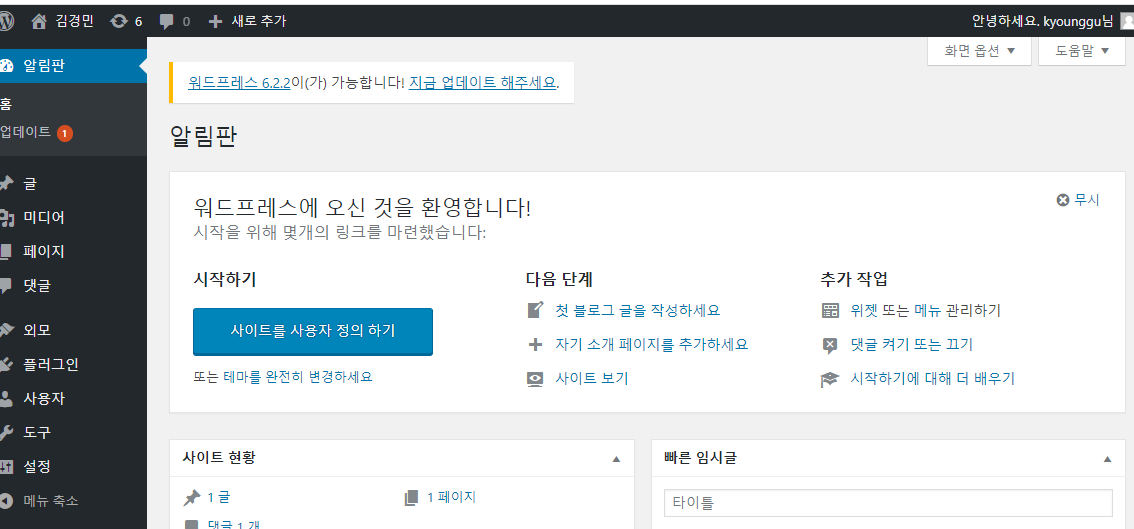Viewport: 1134px width, 529px height.
Task: Click the edit pencil icon for first blog post
Action: click(535, 310)
